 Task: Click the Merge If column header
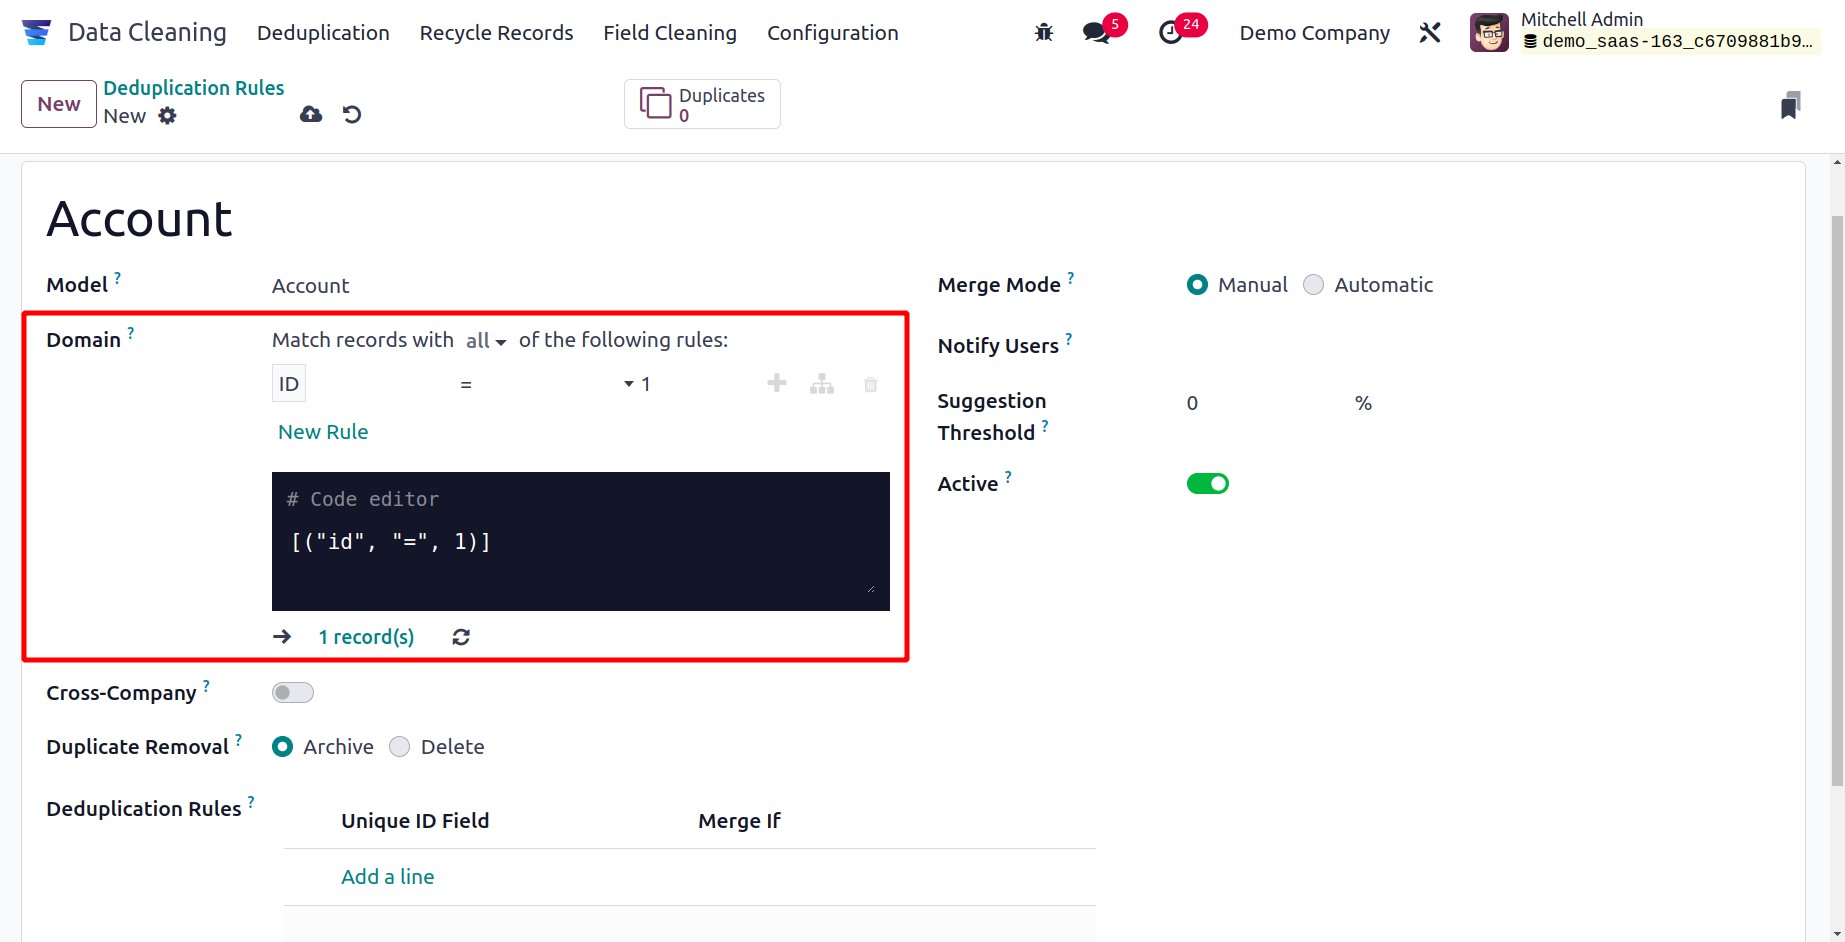pyautogui.click(x=739, y=821)
